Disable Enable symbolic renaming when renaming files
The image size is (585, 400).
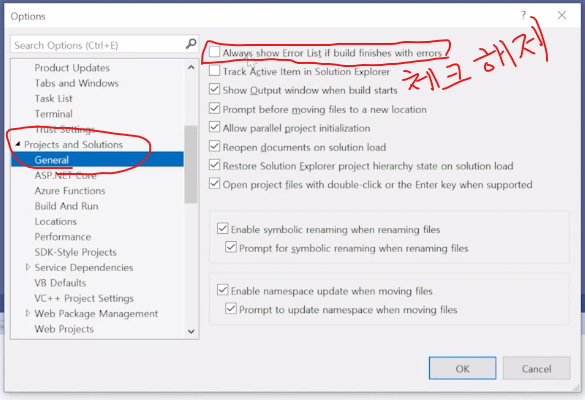coord(222,228)
